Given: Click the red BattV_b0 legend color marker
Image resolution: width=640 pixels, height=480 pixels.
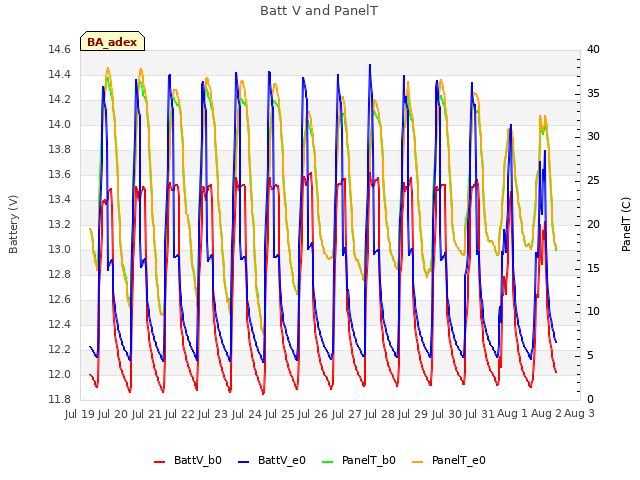Looking at the screenshot, I should tap(160, 462).
